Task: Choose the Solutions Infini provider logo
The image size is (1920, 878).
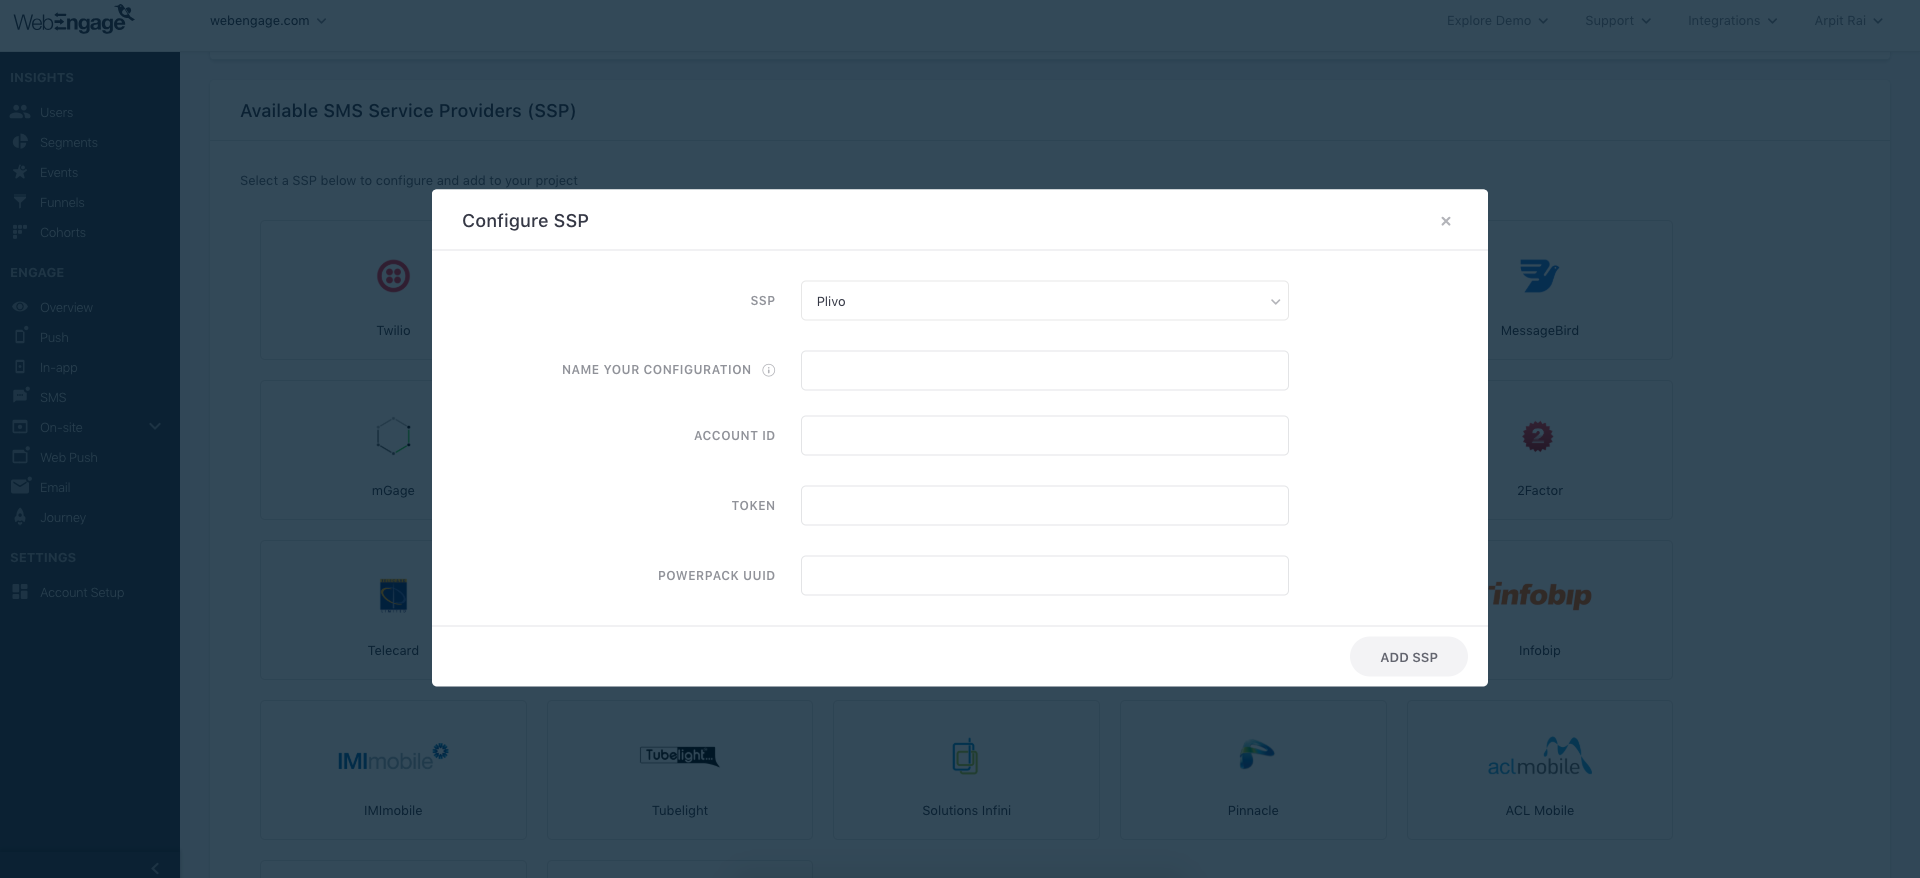Action: coord(965,756)
